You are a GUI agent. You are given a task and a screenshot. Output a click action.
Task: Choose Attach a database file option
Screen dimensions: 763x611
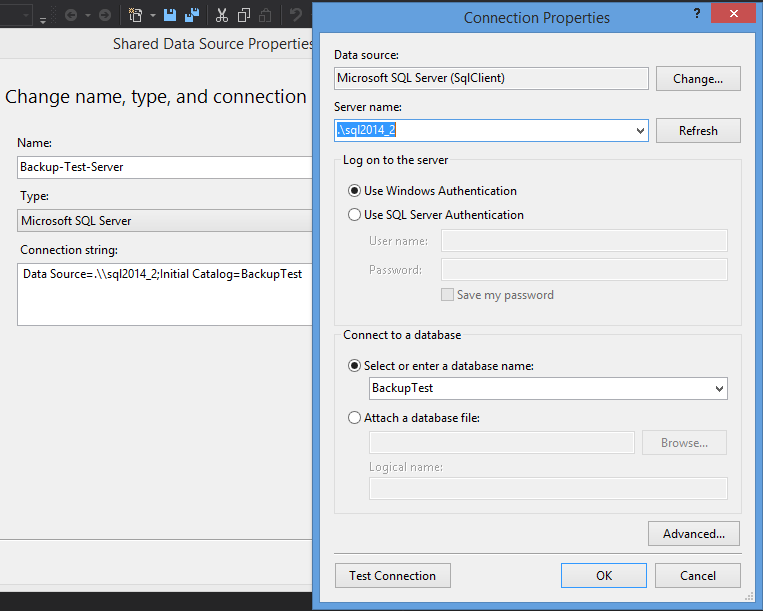click(x=354, y=418)
